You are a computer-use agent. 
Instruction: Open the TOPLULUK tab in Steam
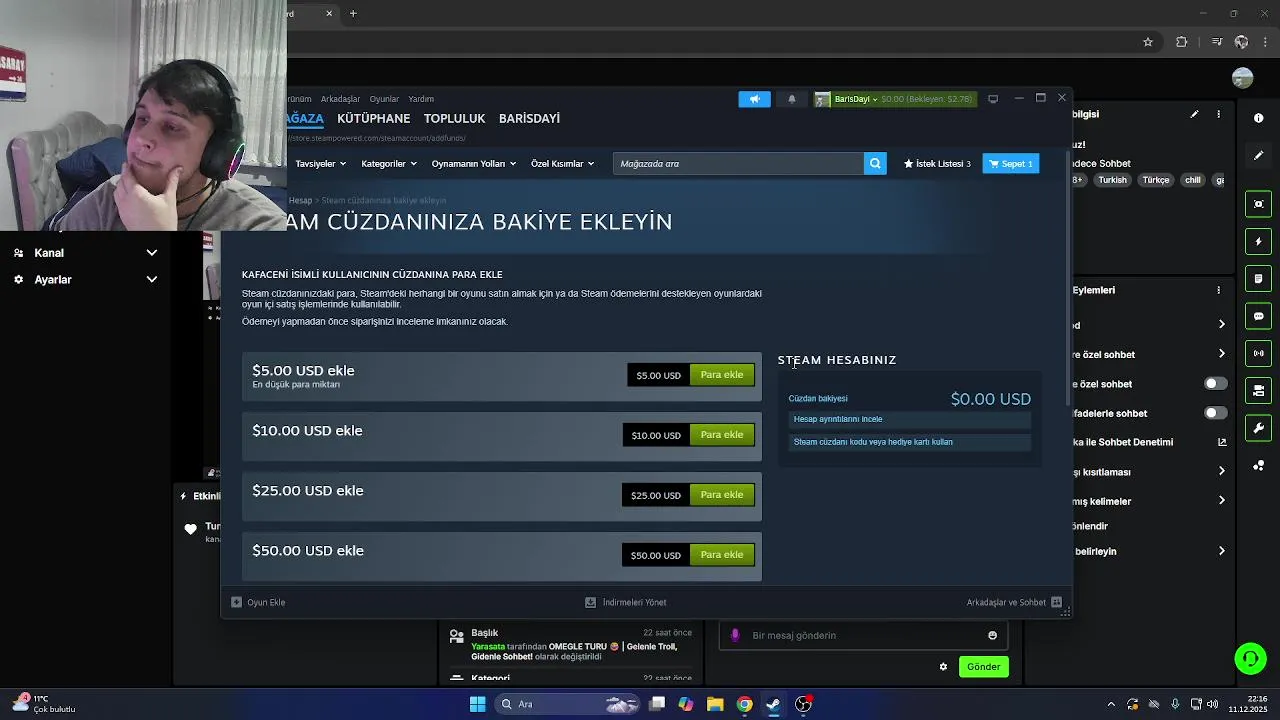point(454,118)
